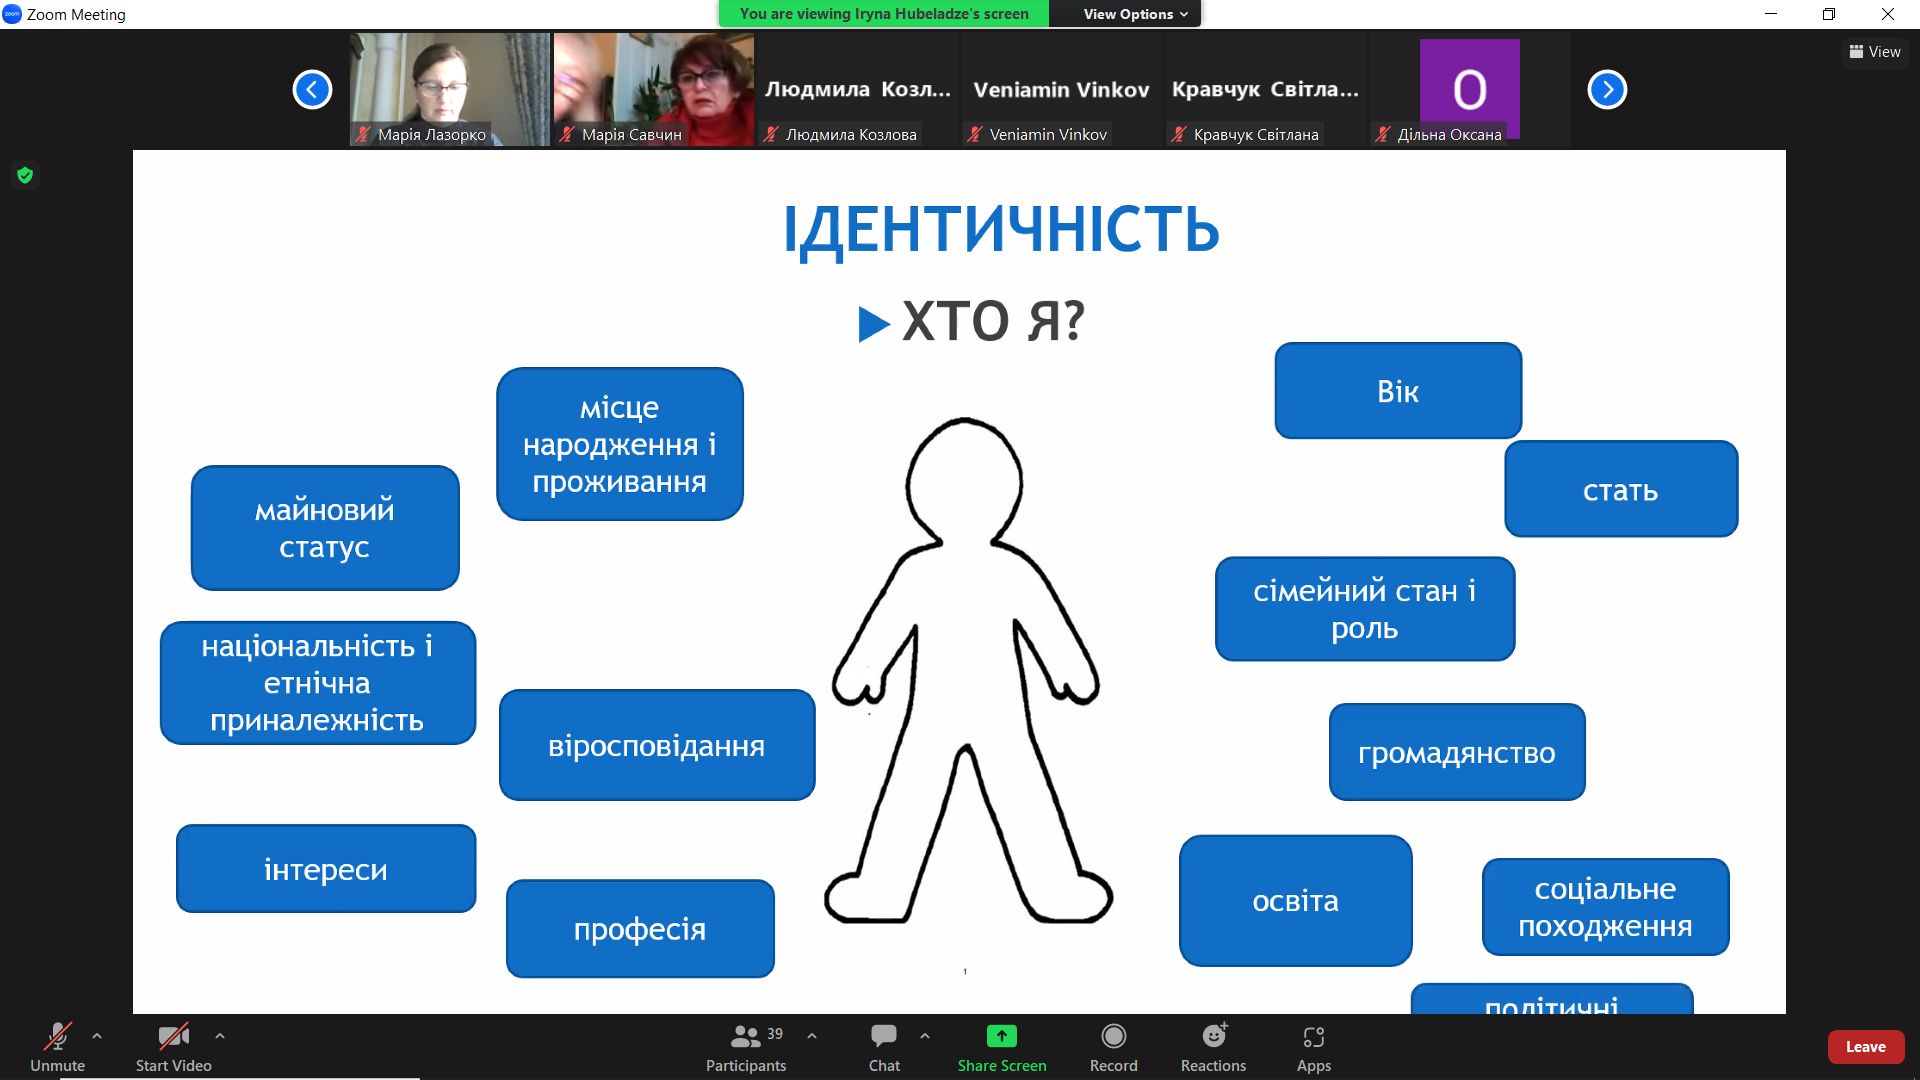The width and height of the screenshot is (1920, 1080).
Task: Expand the caret beside Participants
Action: tap(812, 1036)
